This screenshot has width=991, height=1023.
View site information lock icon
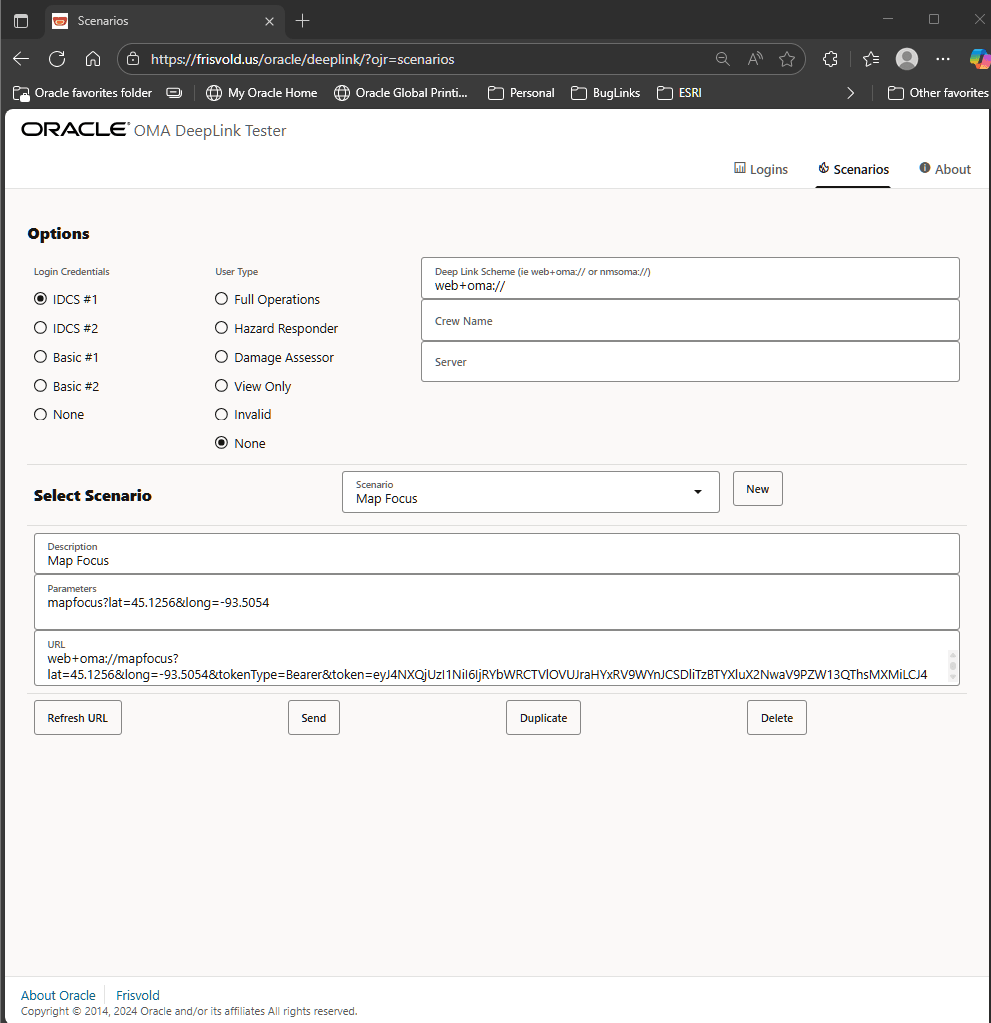click(133, 59)
